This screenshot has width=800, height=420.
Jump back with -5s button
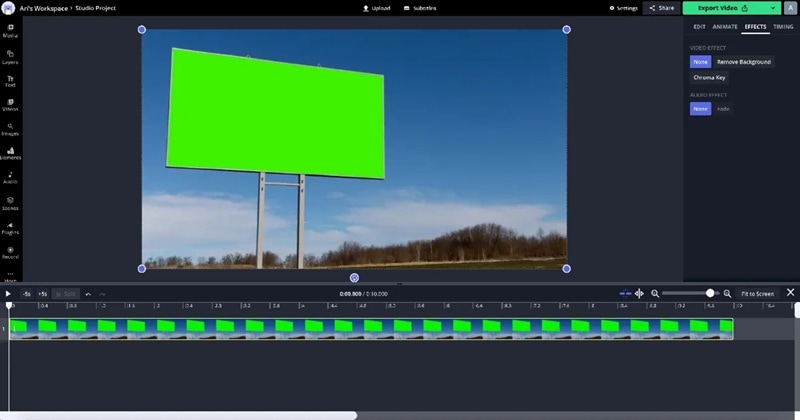(x=27, y=294)
